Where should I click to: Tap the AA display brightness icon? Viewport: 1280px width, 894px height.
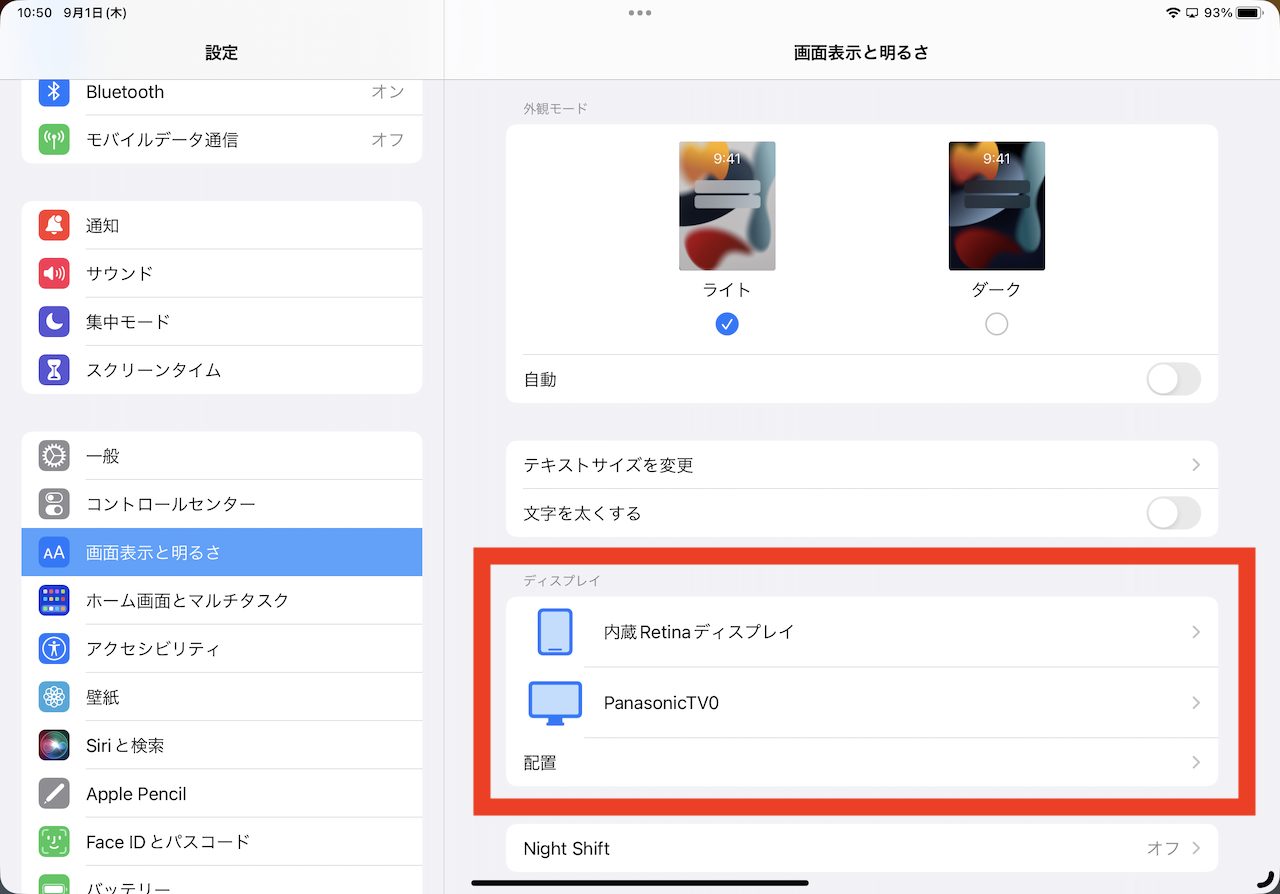[x=54, y=552]
